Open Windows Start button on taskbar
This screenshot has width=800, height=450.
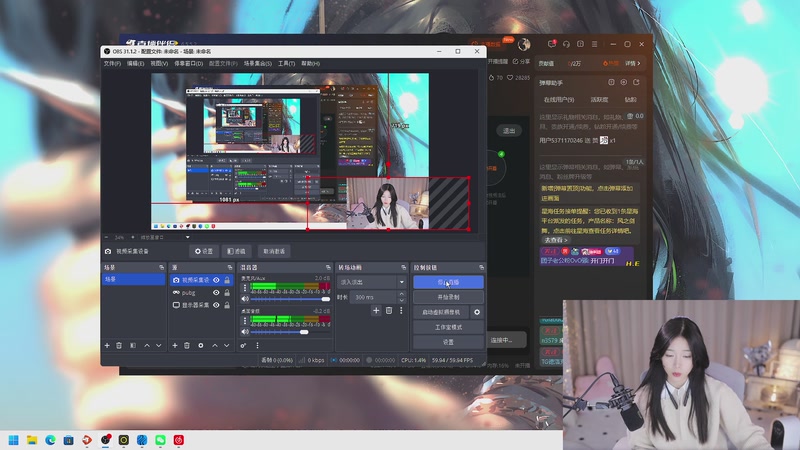click(x=13, y=440)
